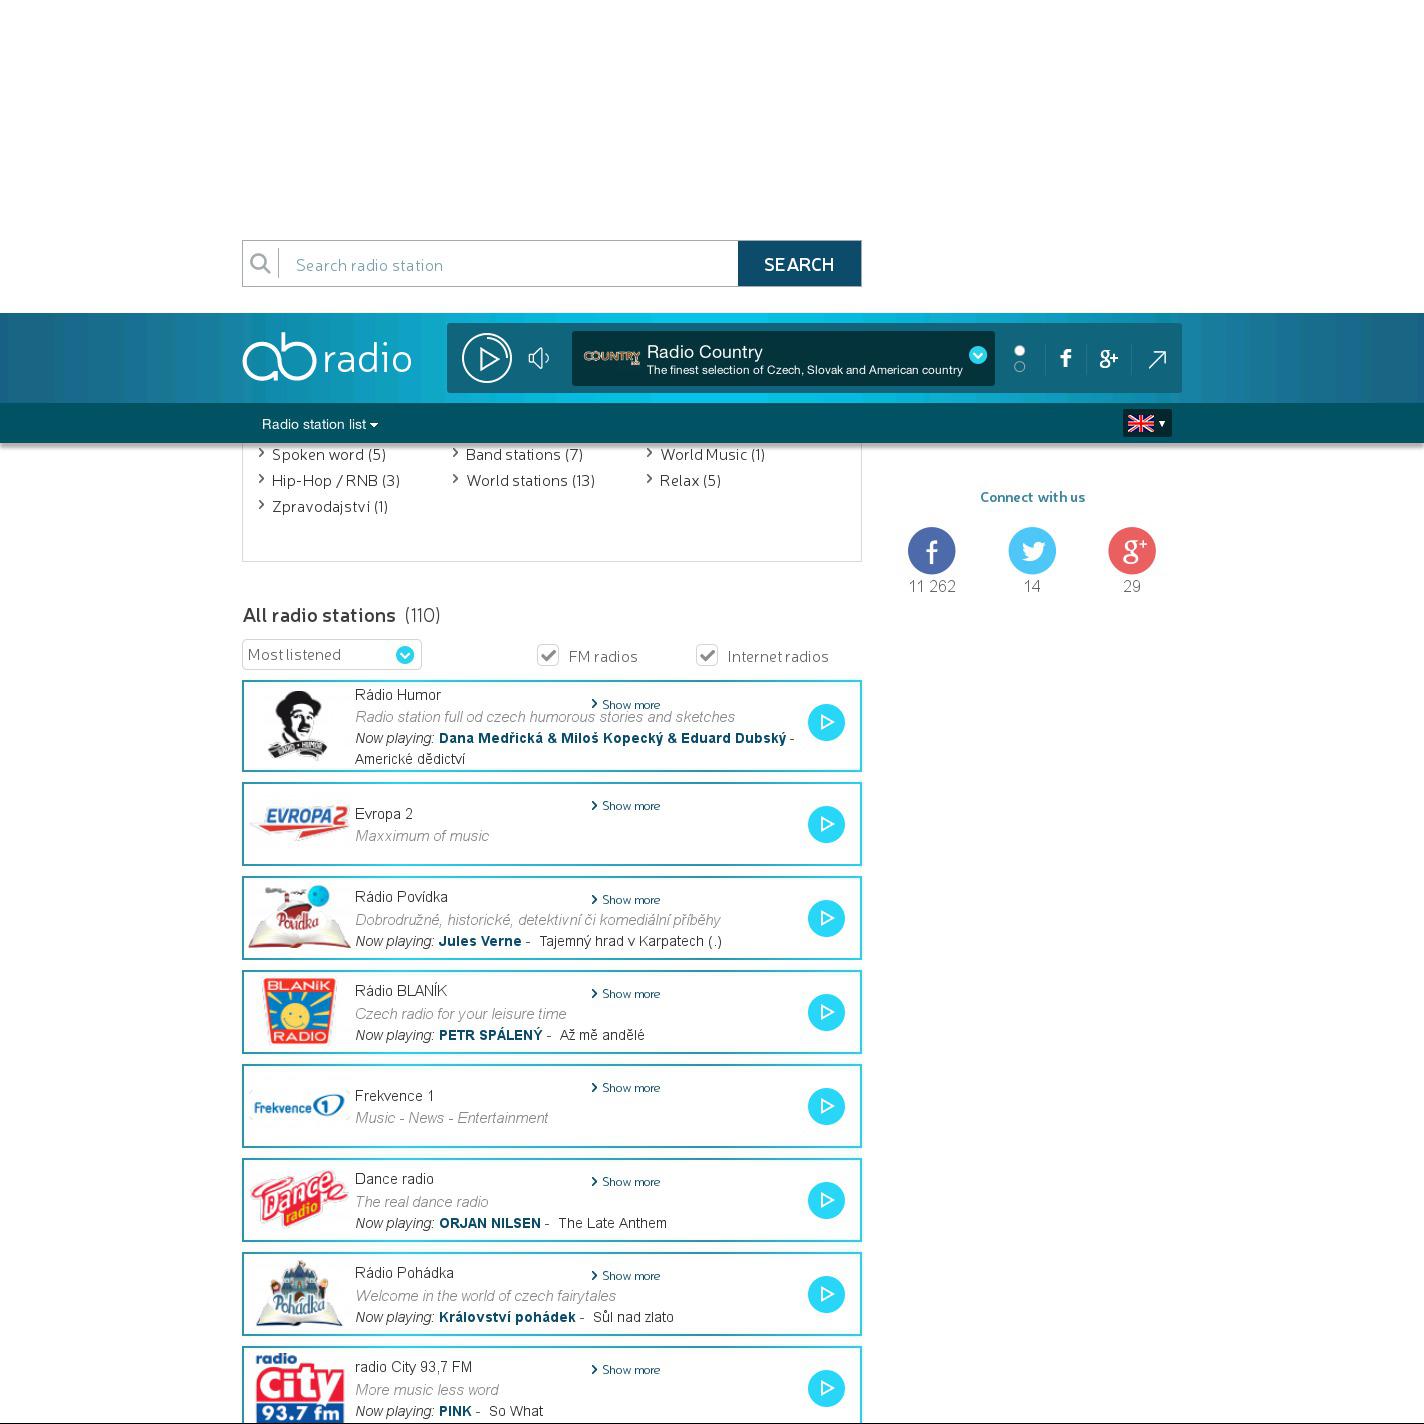Open the Most listened sort dropdown
This screenshot has width=1424, height=1424.
point(331,655)
